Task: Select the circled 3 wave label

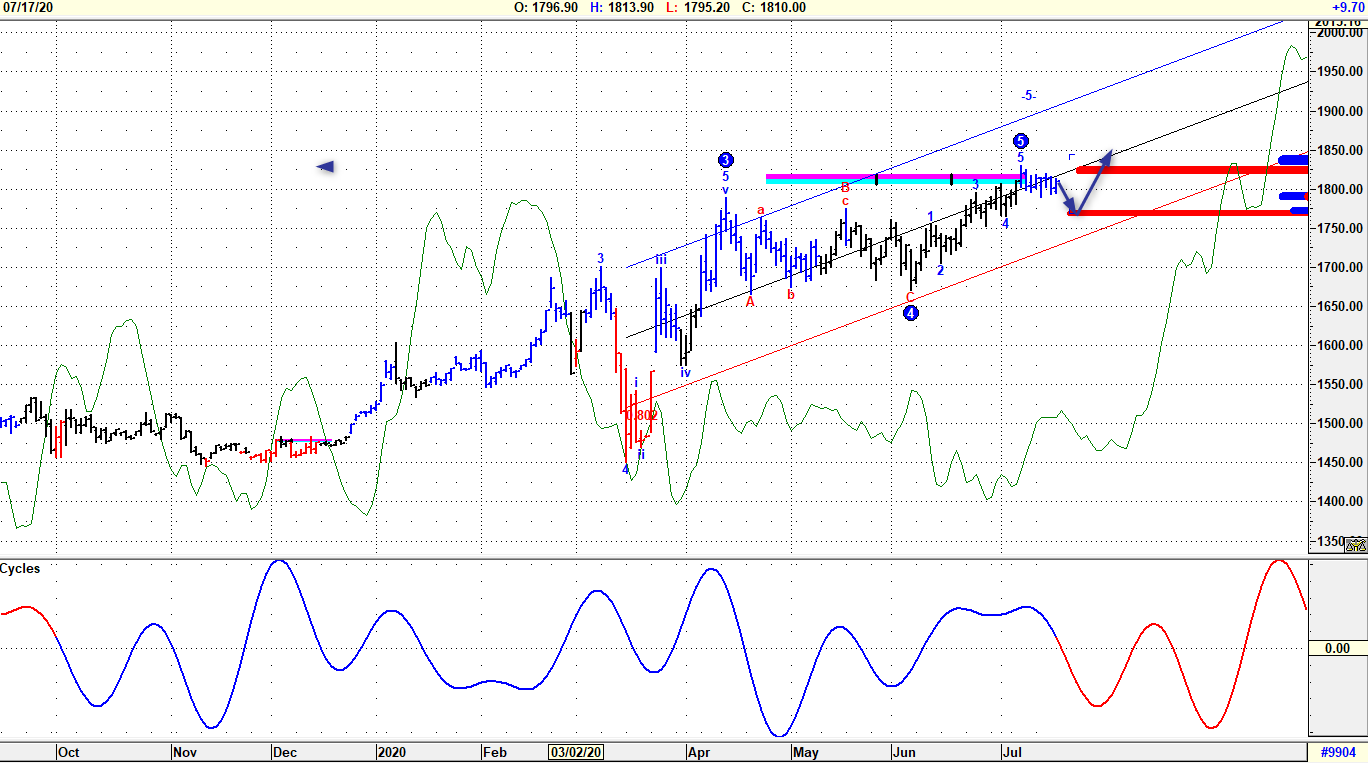Action: coord(726,160)
